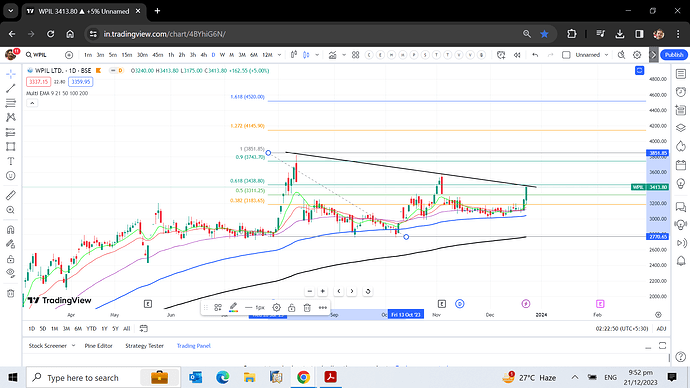Delete the selected drawing with trash icon
690x388 pixels.
point(307,308)
